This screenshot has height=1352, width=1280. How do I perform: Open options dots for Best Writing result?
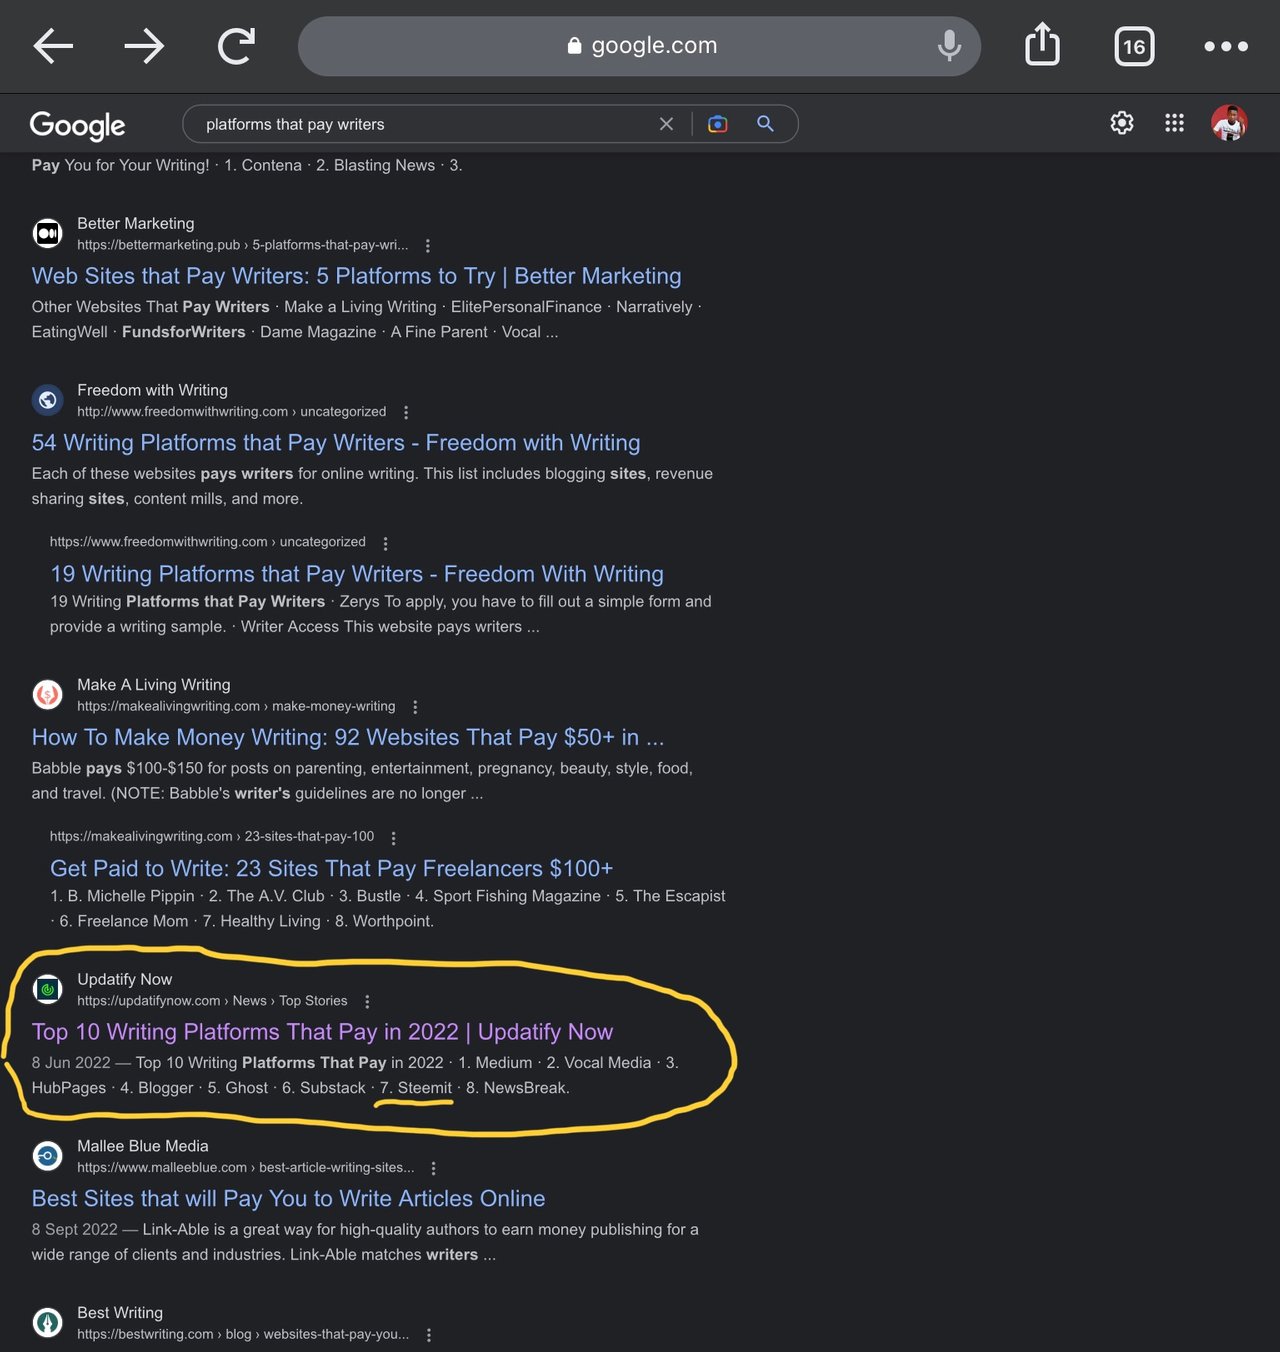(x=429, y=1335)
